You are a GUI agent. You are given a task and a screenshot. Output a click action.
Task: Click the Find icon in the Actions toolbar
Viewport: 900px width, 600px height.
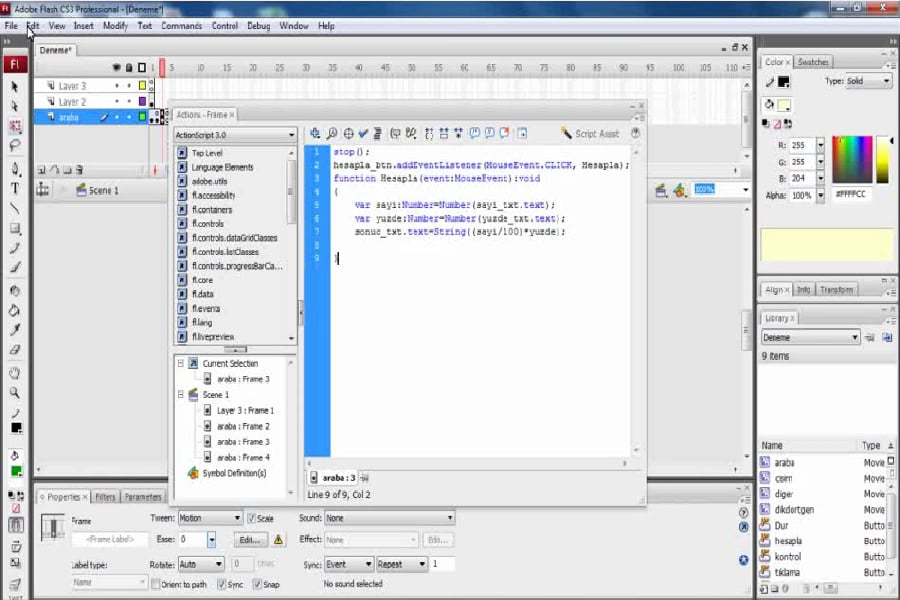click(x=332, y=134)
